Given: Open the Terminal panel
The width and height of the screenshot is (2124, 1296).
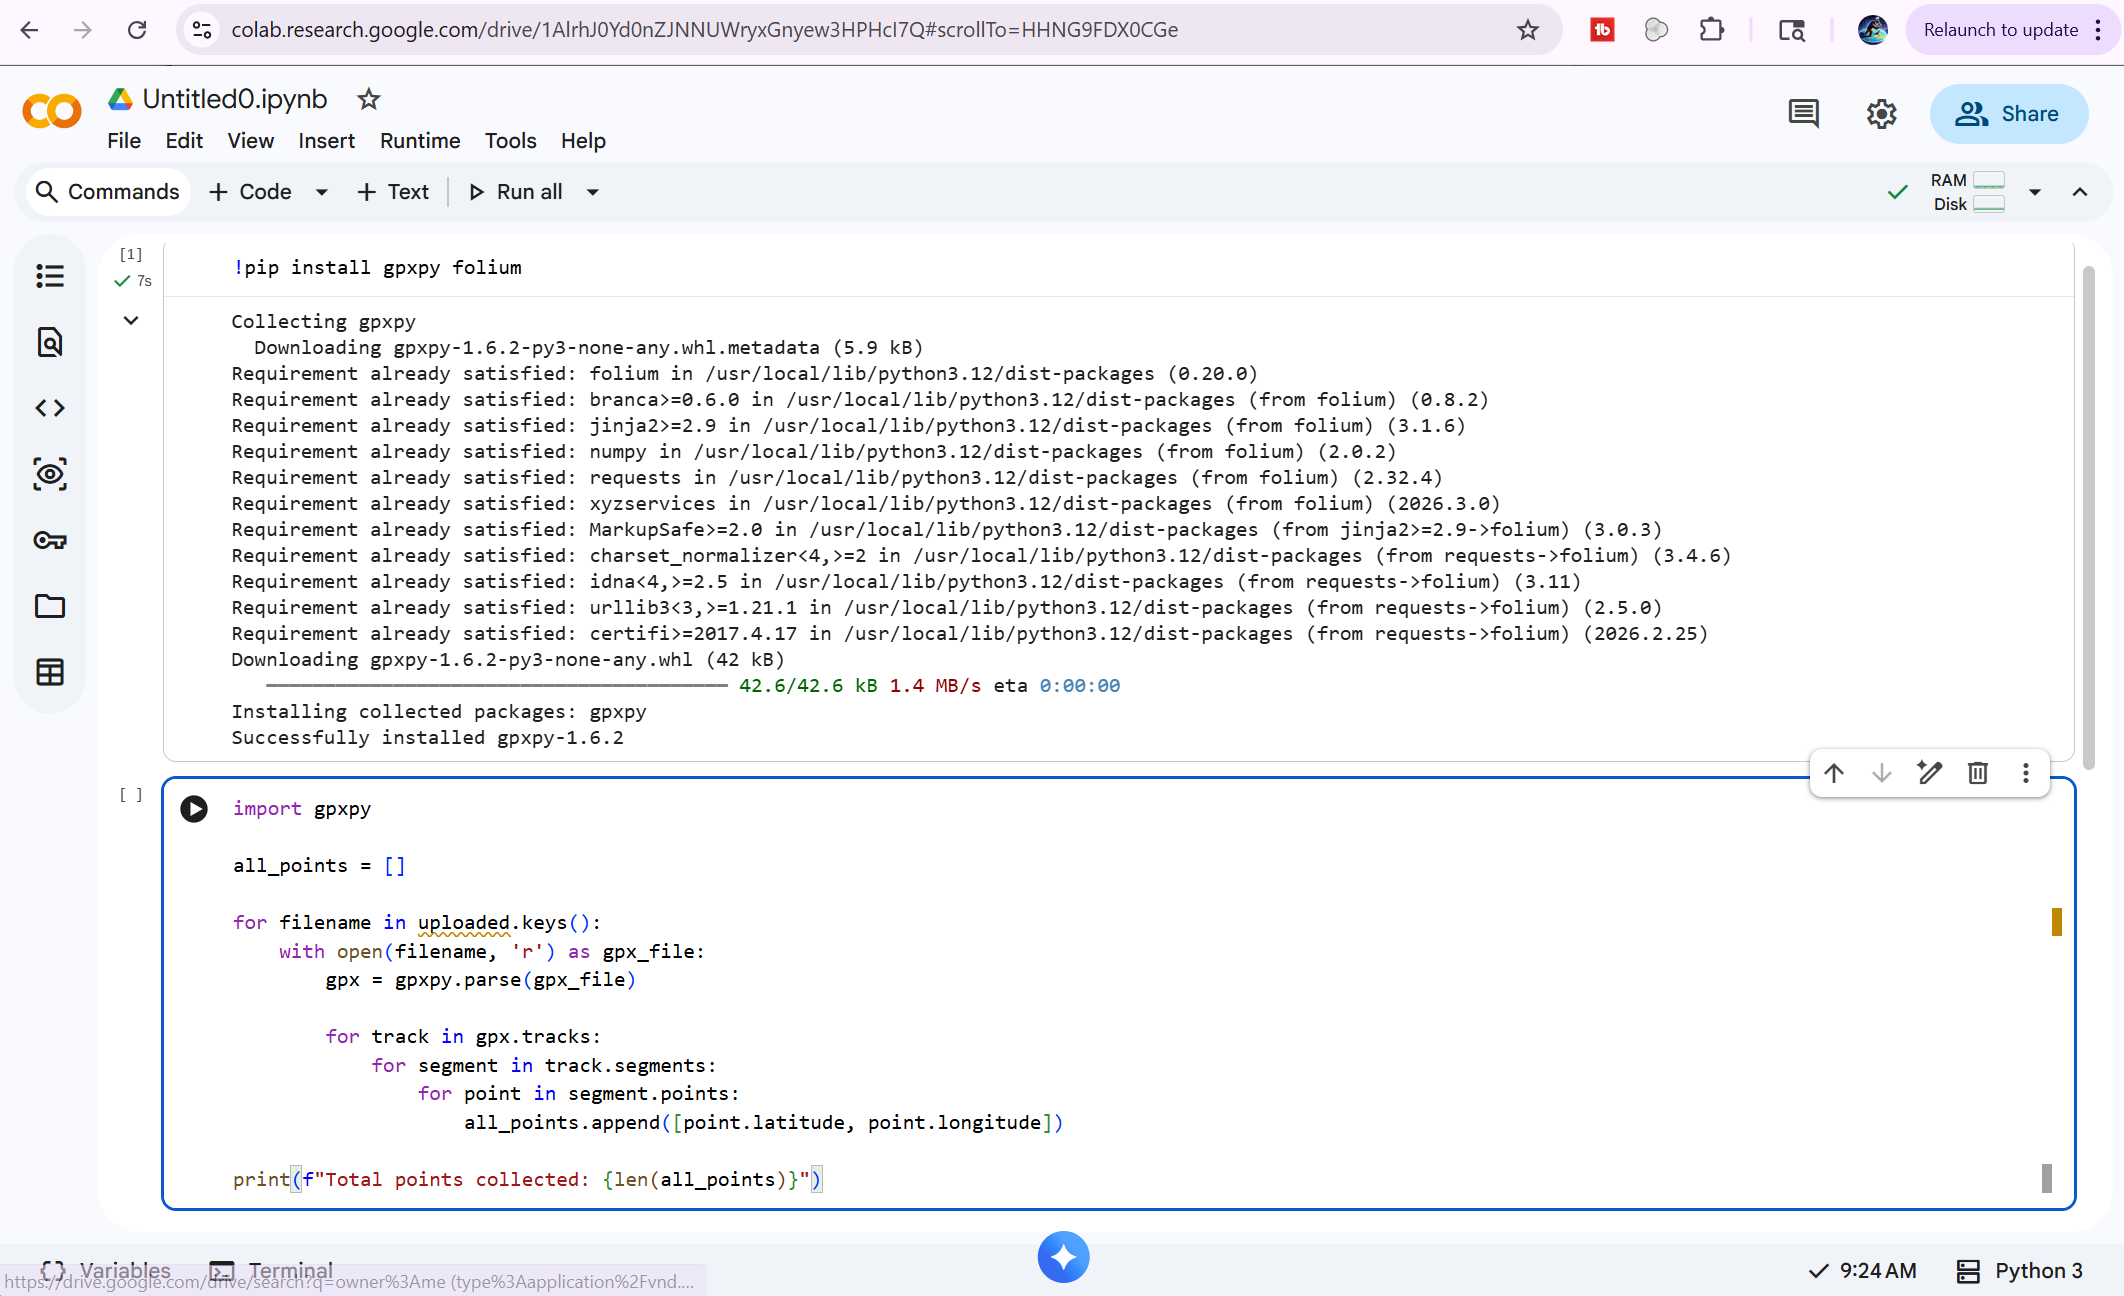Looking at the screenshot, I should coord(271,1270).
